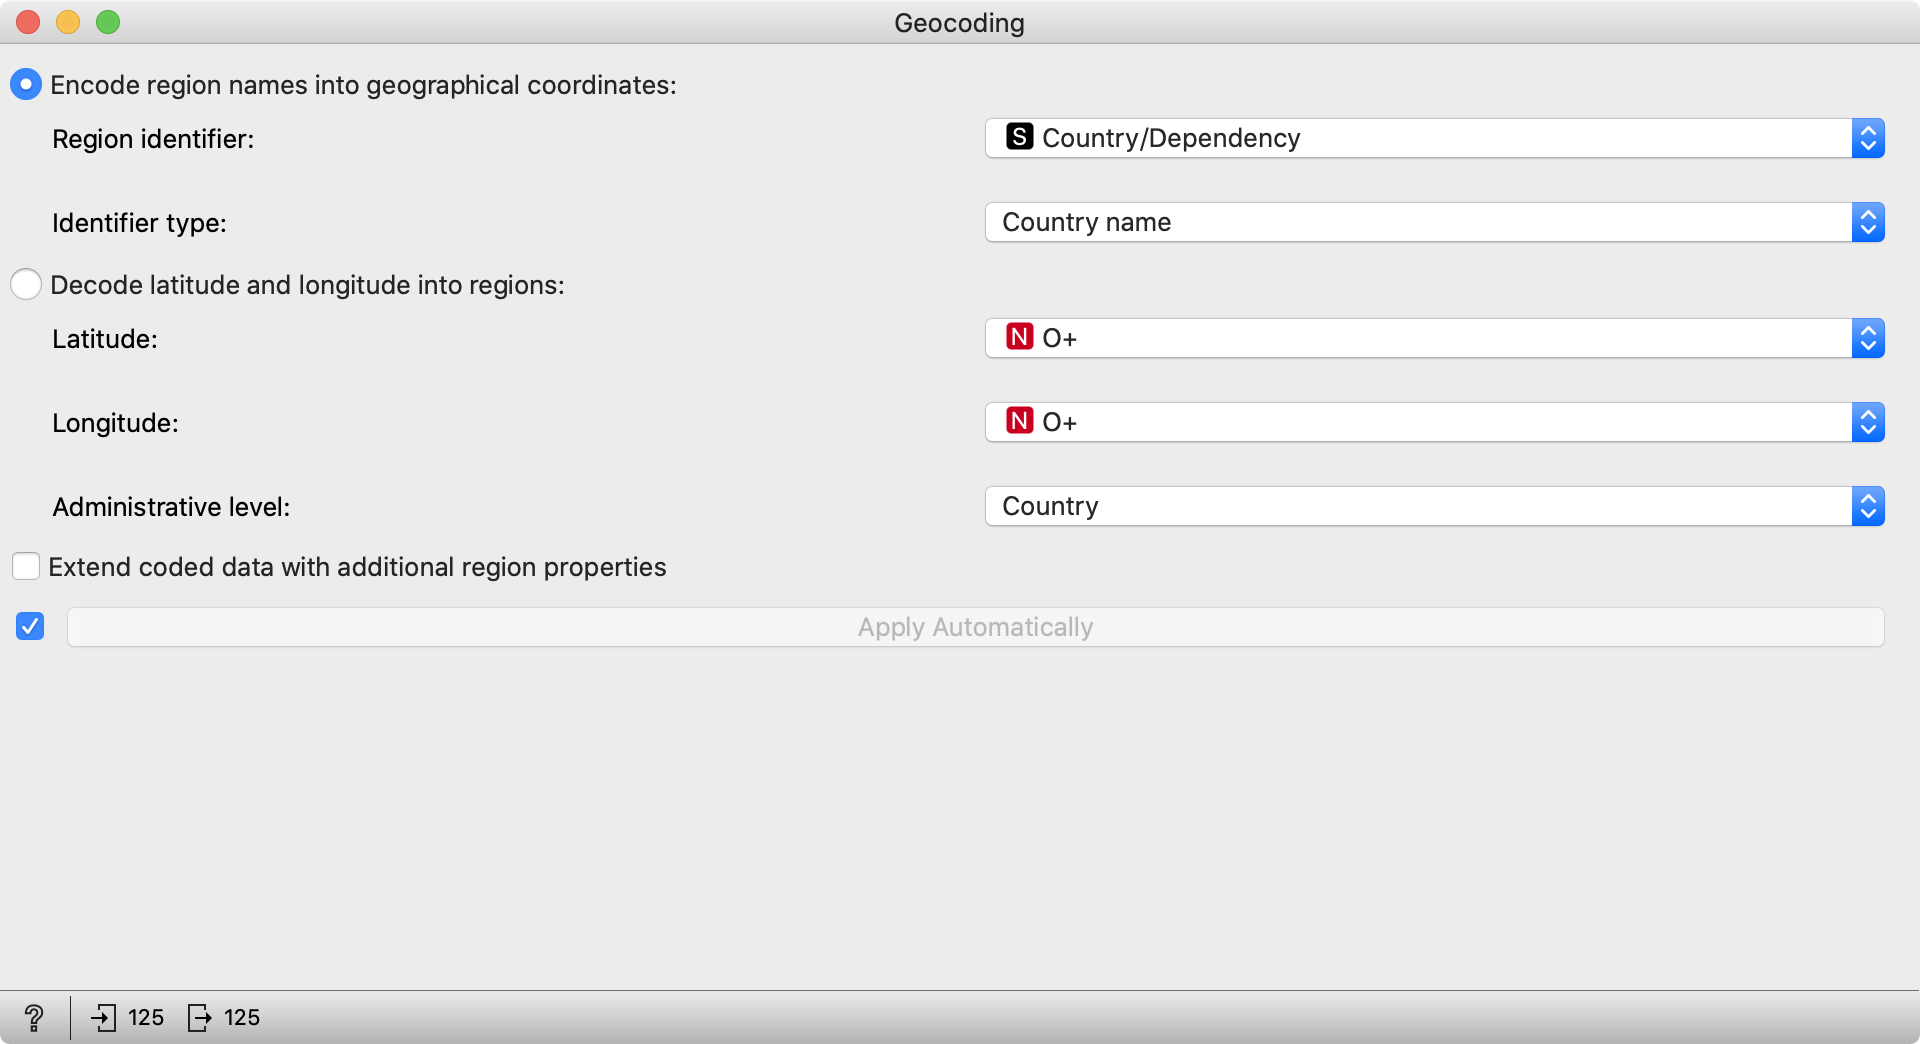The width and height of the screenshot is (1920, 1044).
Task: Click the stepper arrows on Region identifier
Action: tap(1869, 138)
